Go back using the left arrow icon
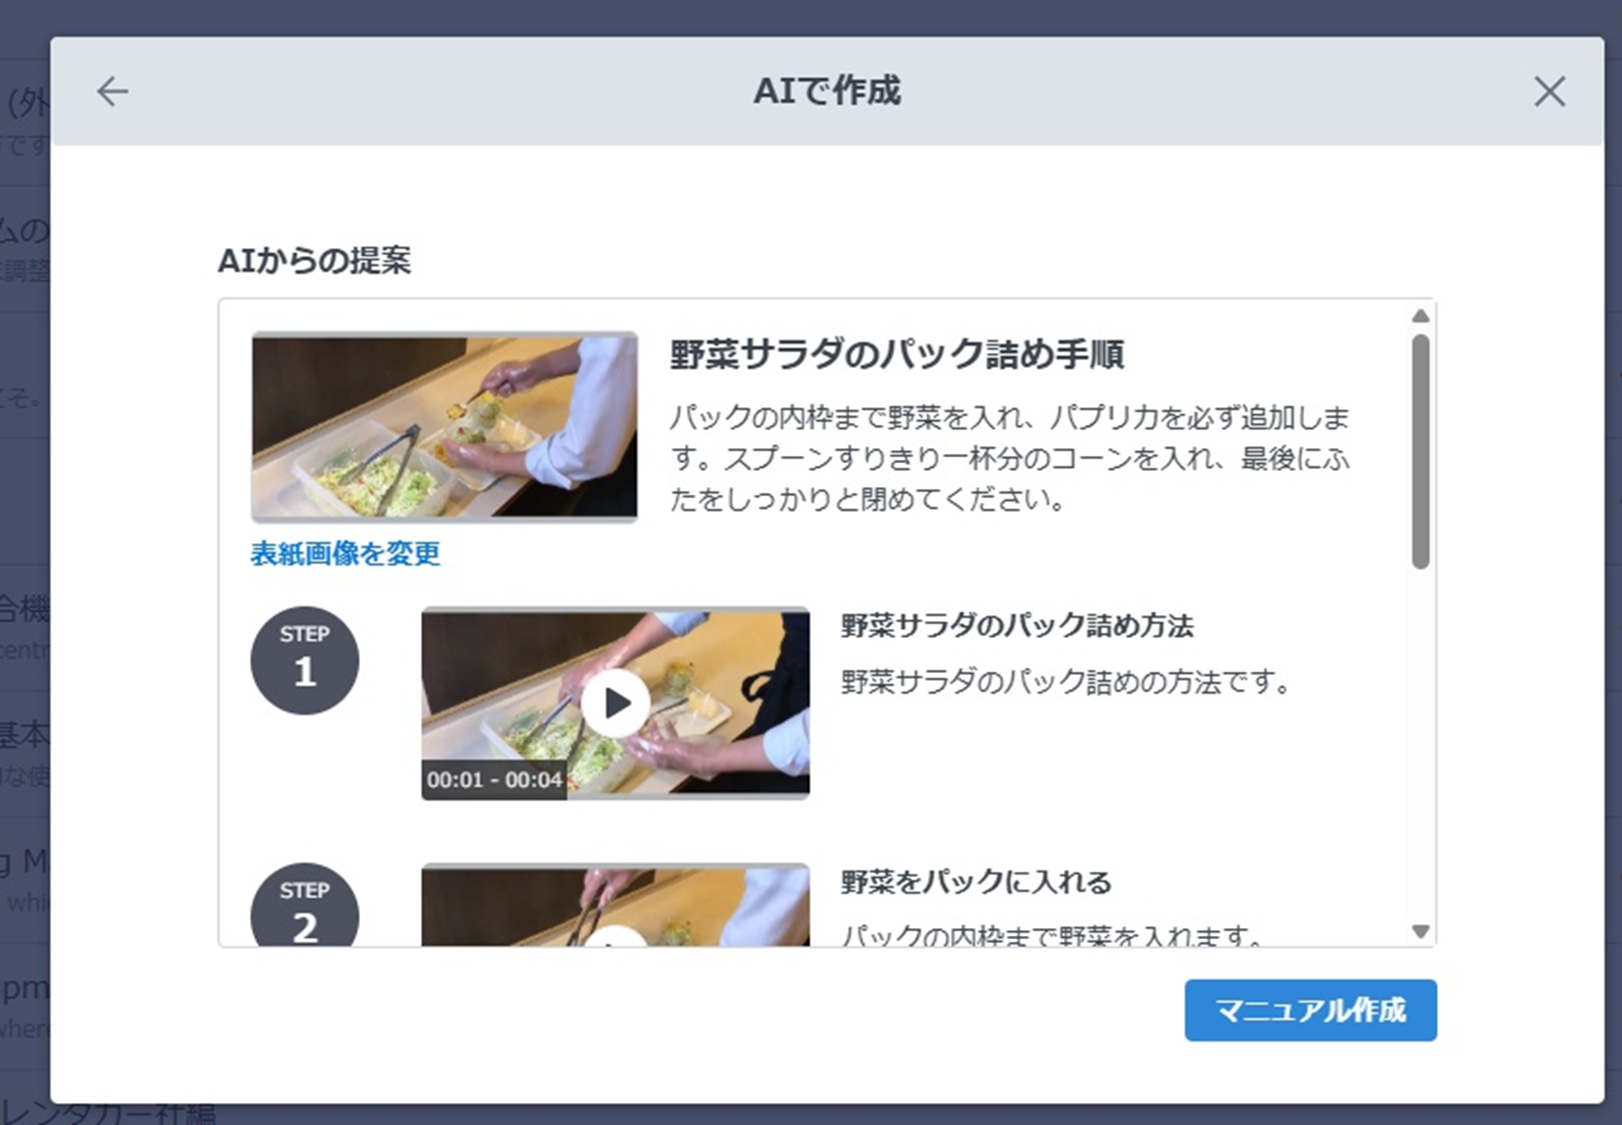The width and height of the screenshot is (1622, 1125). point(112,91)
